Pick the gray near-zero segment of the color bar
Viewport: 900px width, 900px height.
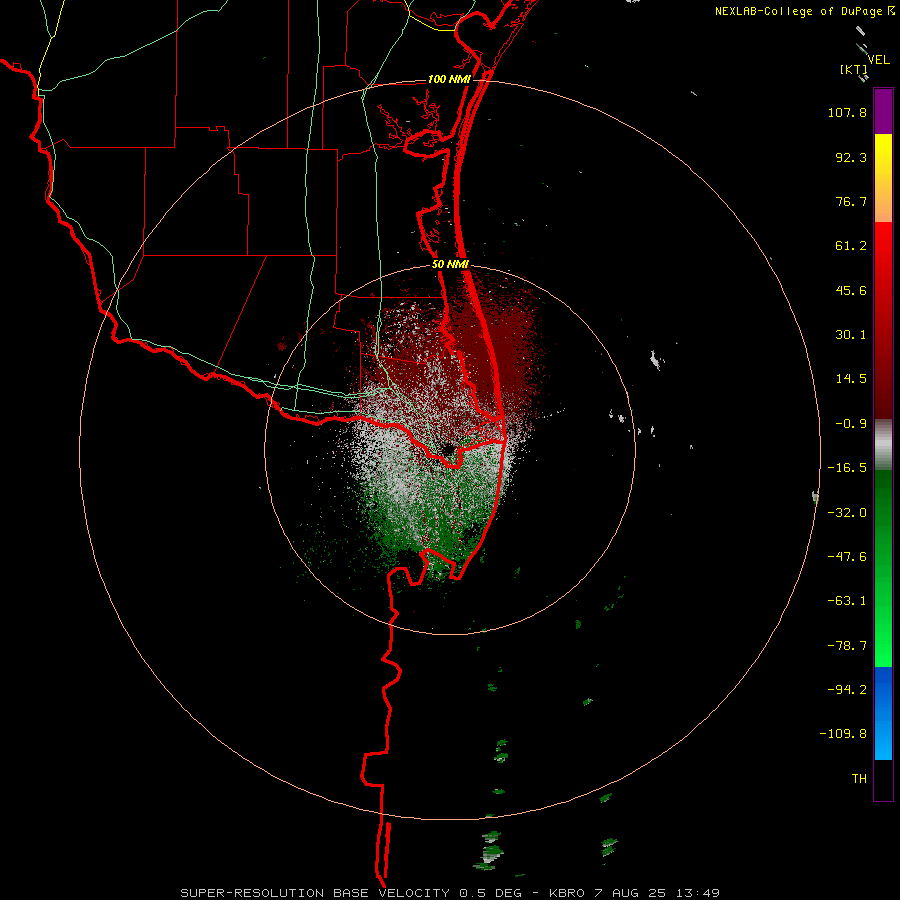(883, 444)
